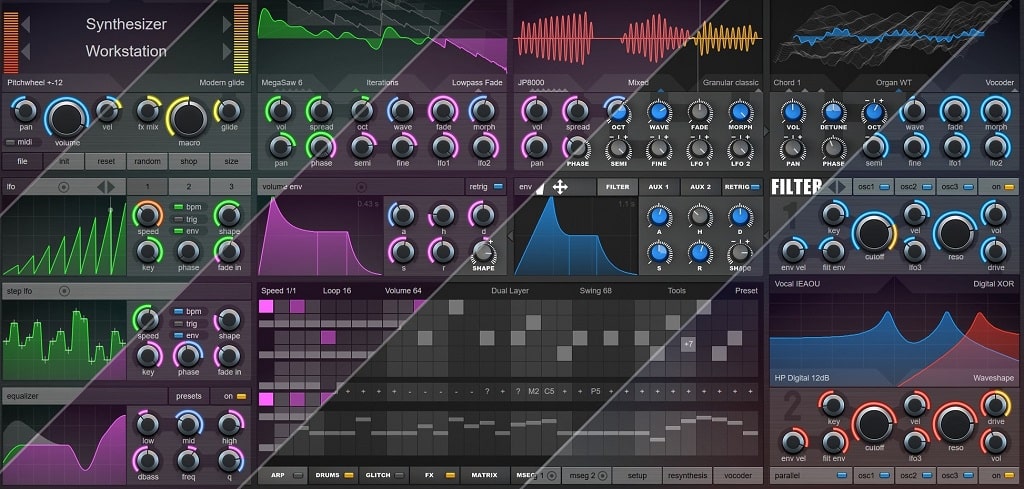Open the Pitchwheel +-12 dropdown
The width and height of the screenshot is (1024, 489).
[x=35, y=83]
